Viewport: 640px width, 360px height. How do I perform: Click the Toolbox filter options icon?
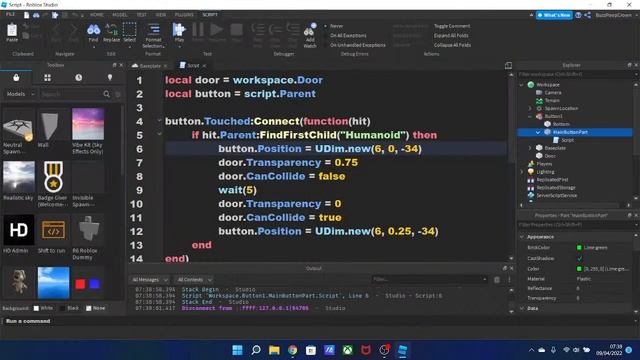pos(118,94)
